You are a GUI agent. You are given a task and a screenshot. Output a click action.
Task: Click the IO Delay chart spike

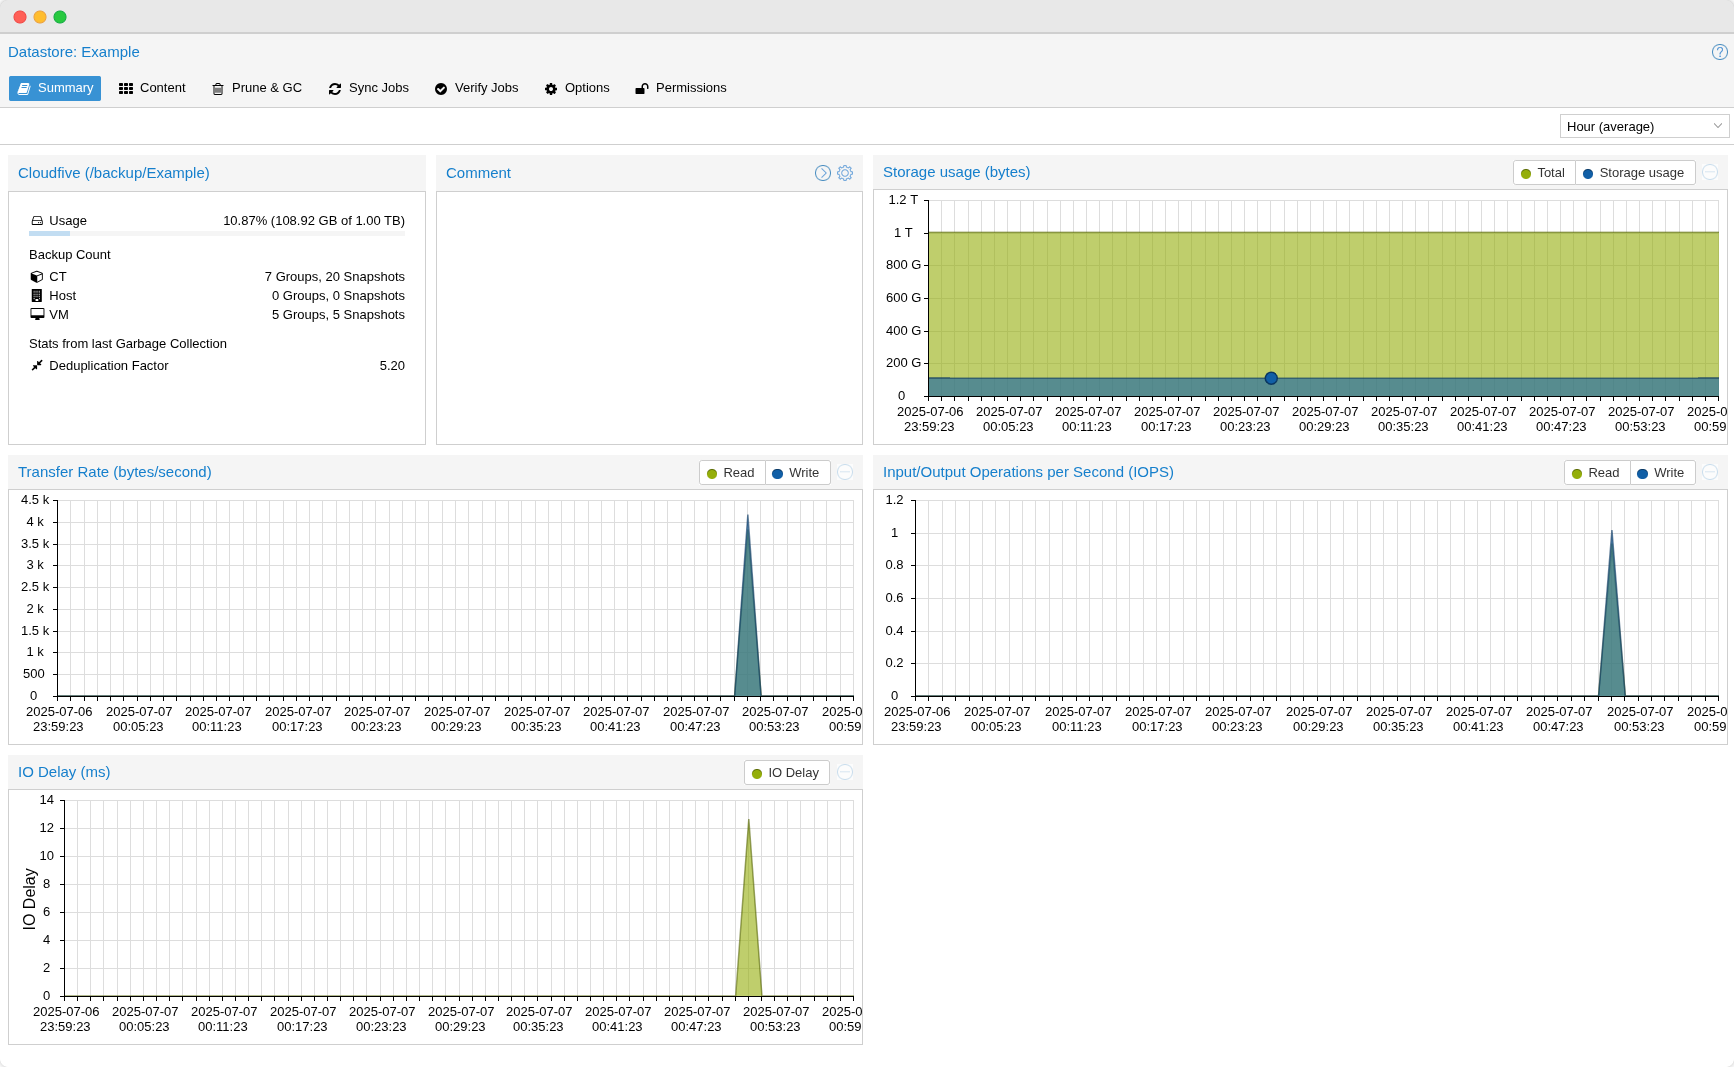click(x=749, y=920)
